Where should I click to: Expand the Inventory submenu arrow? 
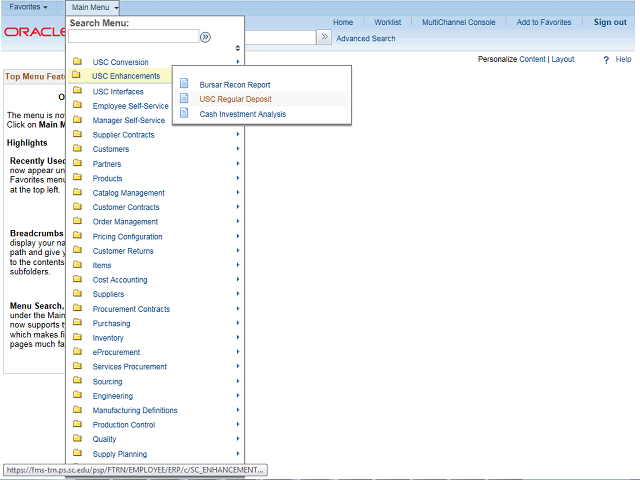coord(238,337)
